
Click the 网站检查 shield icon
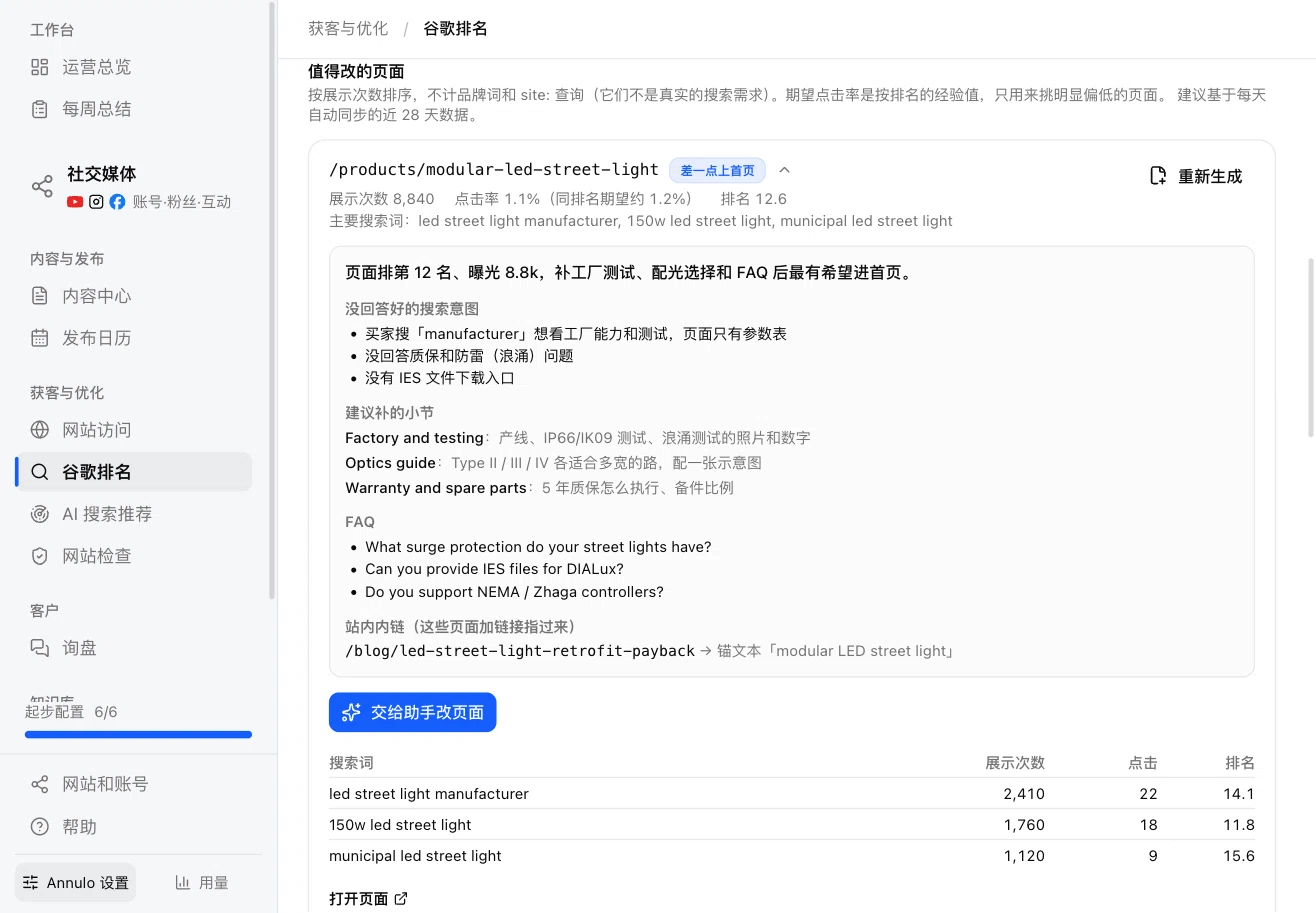pos(40,556)
